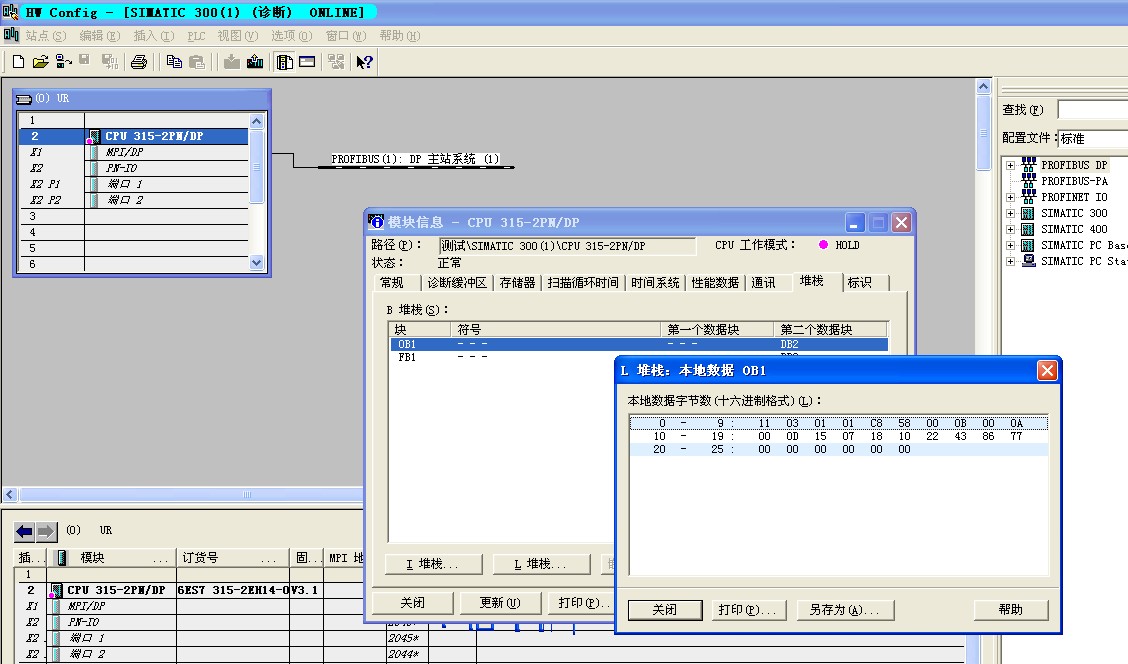Image resolution: width=1128 pixels, height=664 pixels.
Task: Click the Open folder toolbar icon
Action: point(41,62)
